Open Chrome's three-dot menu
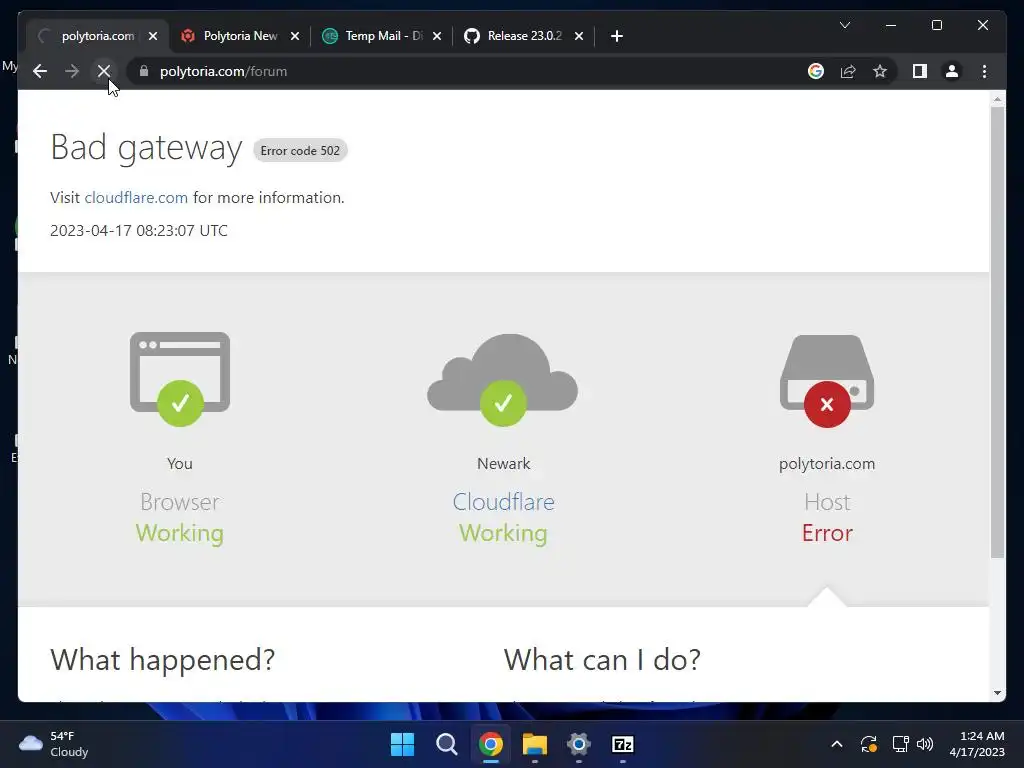This screenshot has height=768, width=1024. coord(984,71)
